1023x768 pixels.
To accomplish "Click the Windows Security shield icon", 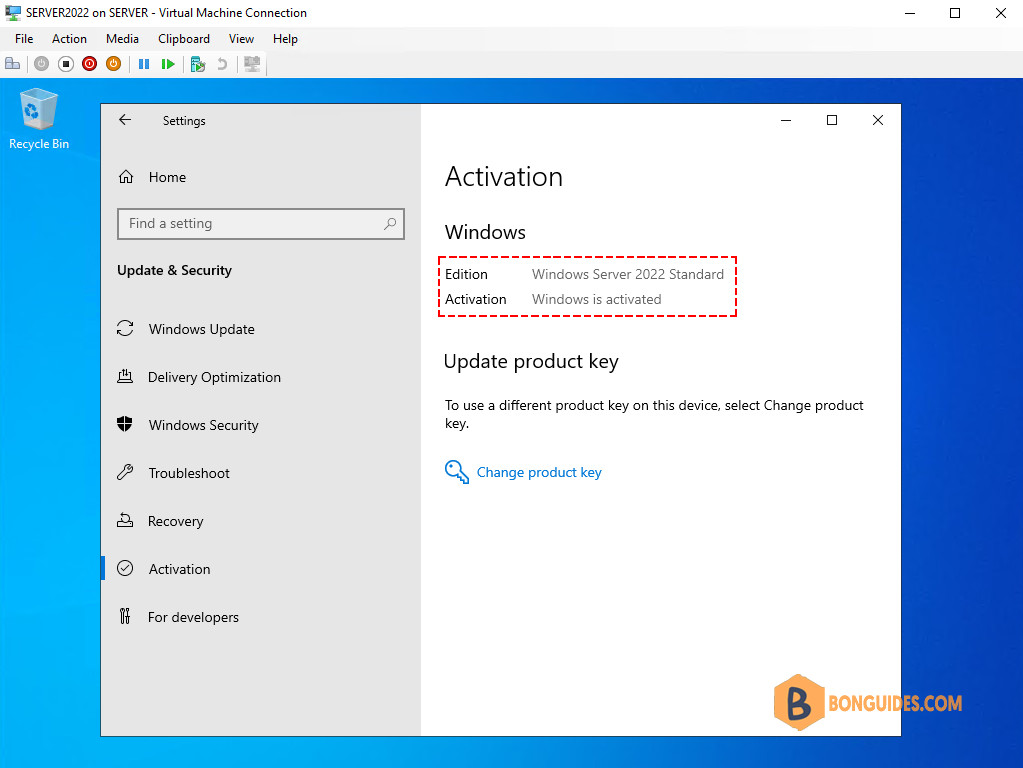I will click(x=125, y=424).
